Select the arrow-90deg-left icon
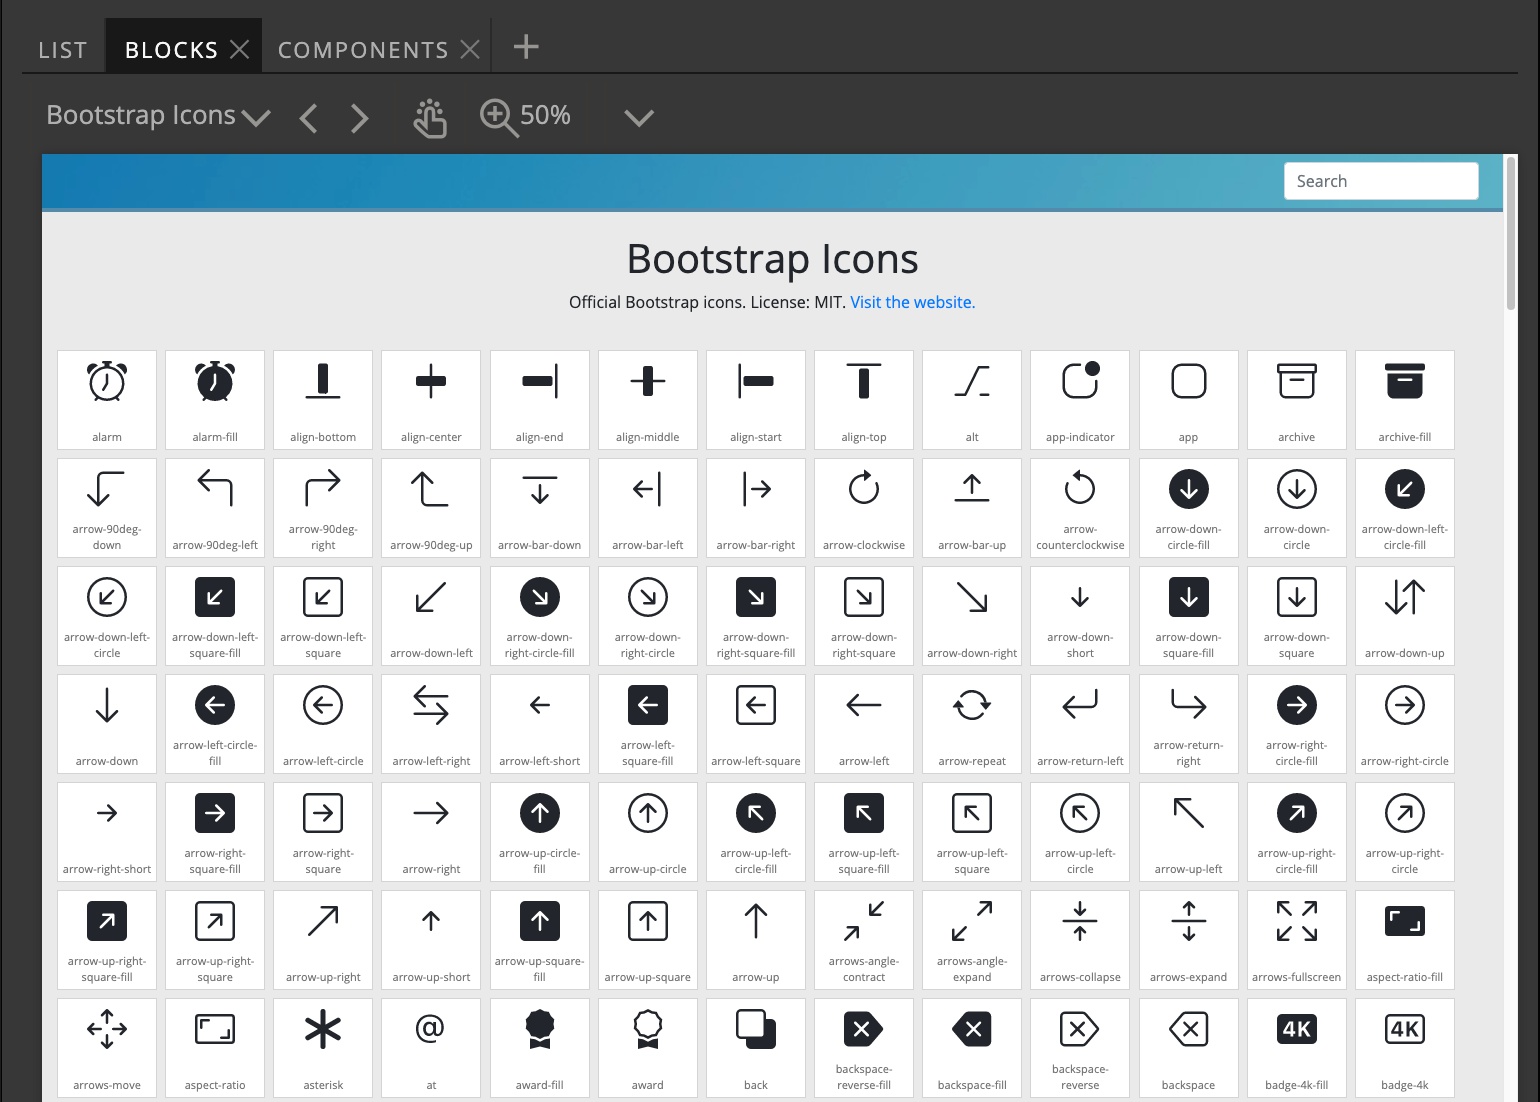Viewport: 1540px width, 1102px height. 215,508
